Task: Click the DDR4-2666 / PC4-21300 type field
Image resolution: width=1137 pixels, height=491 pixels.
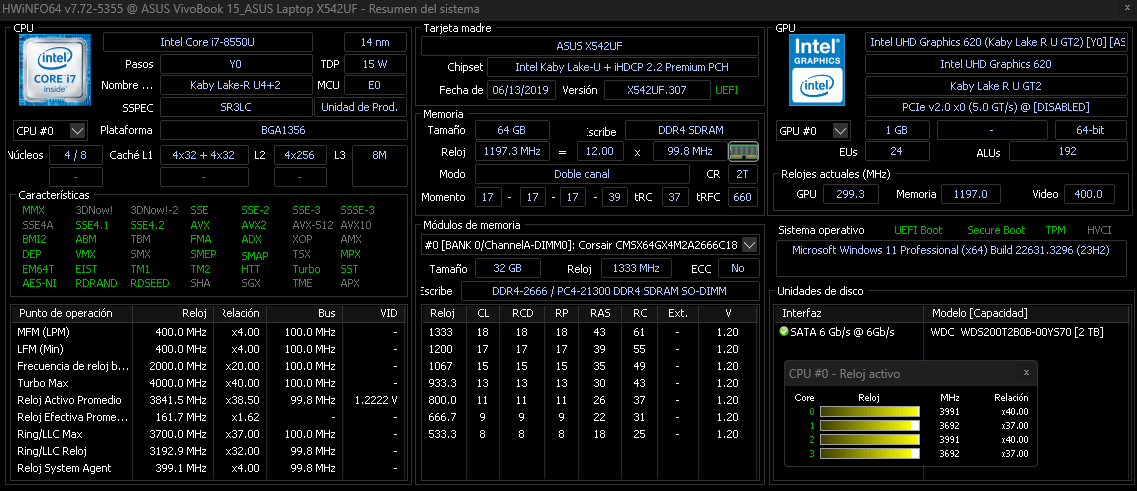Action: [x=610, y=291]
